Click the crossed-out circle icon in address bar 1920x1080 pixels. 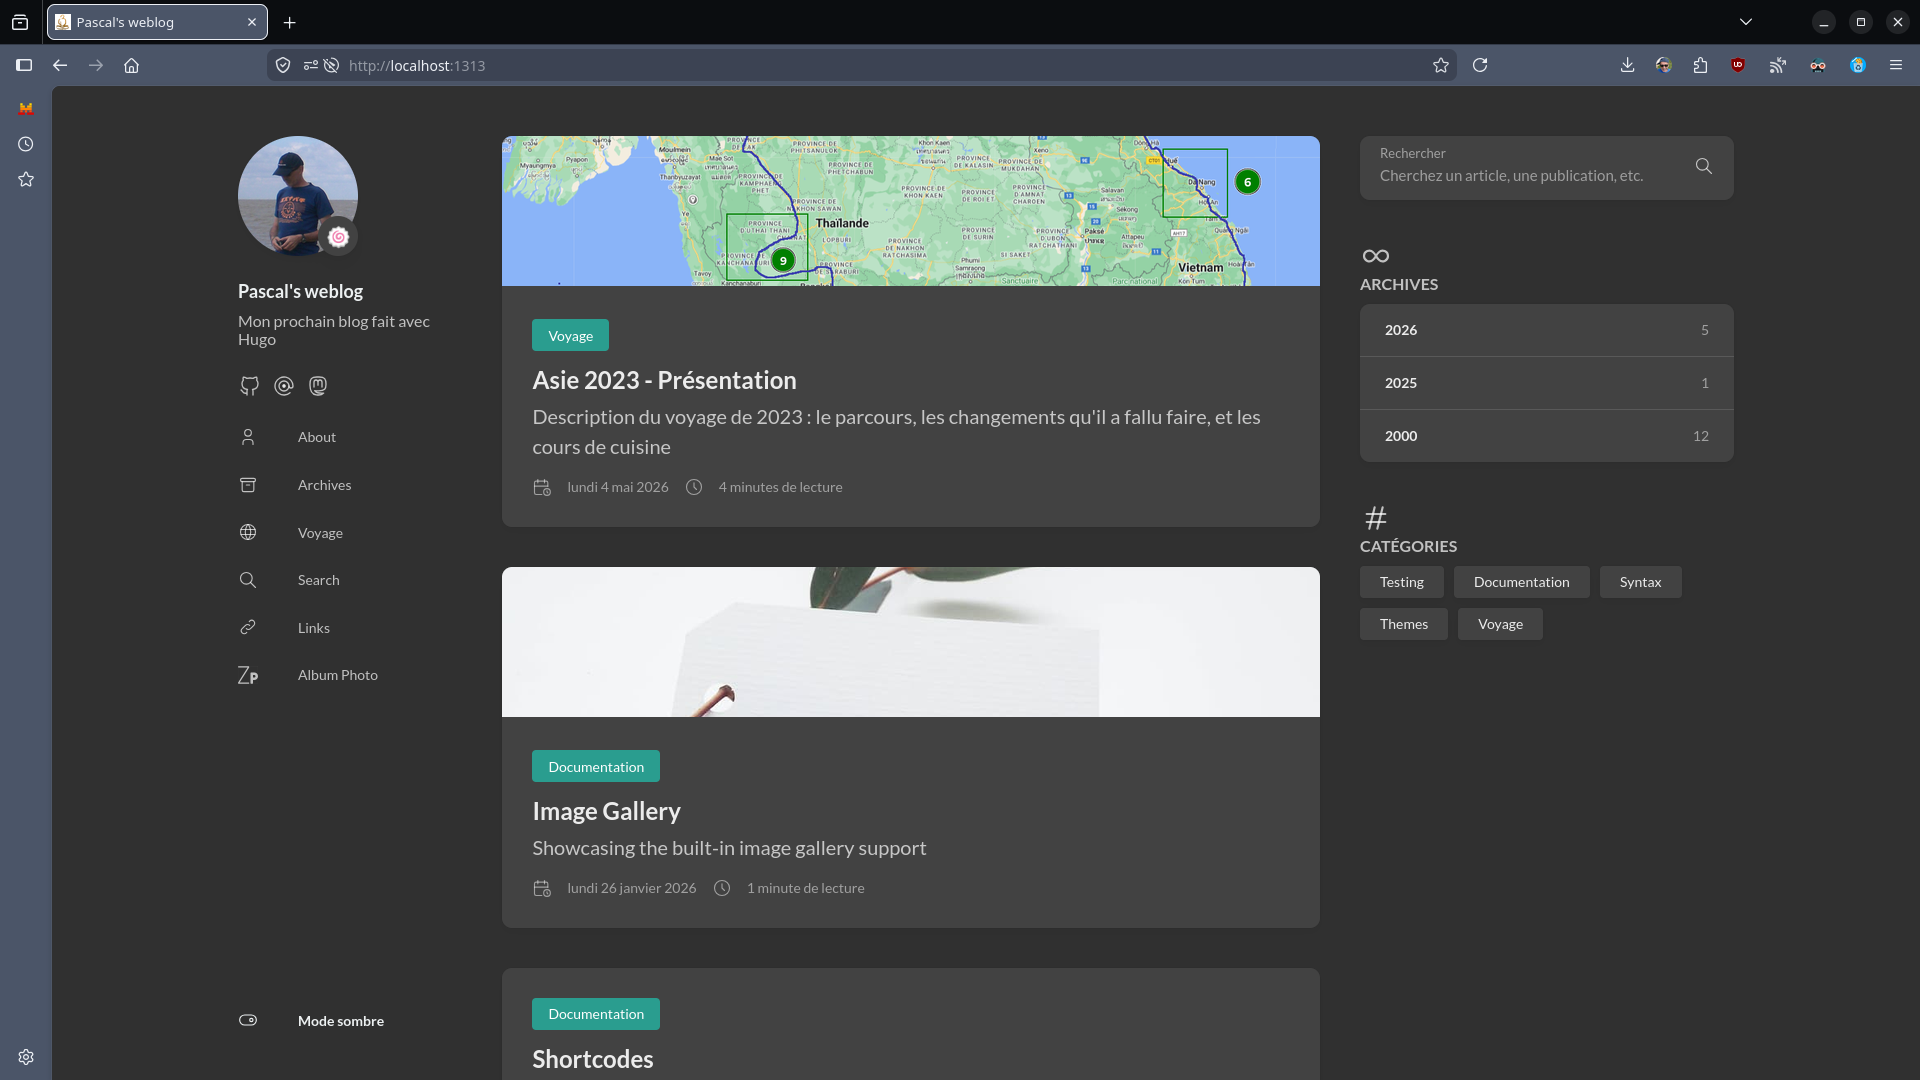(x=331, y=65)
